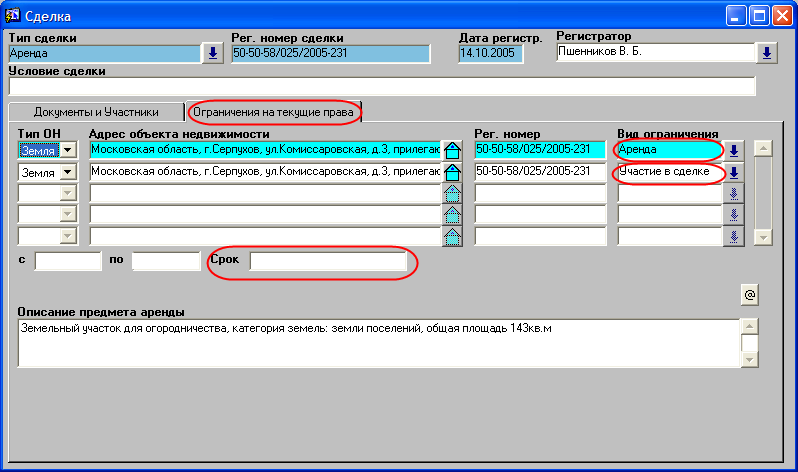Click the Срок input field
The height and width of the screenshot is (472, 798).
tap(328, 261)
